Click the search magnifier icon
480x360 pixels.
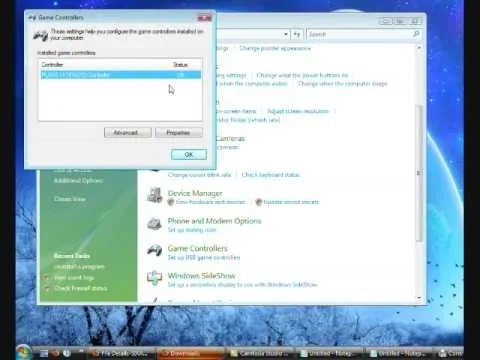[416, 34]
